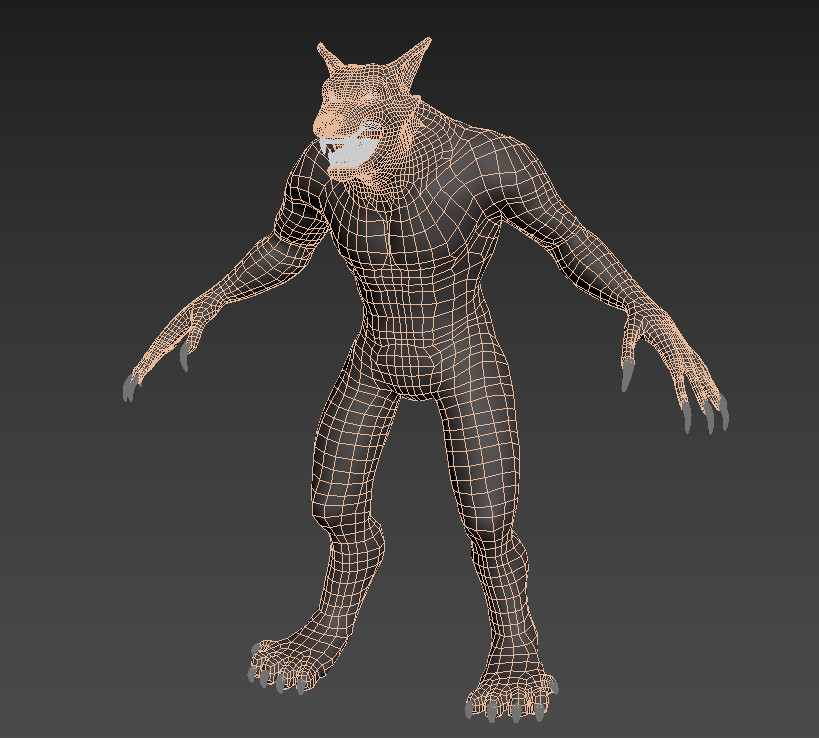
Task: Click the thigh on the screen-left side
Action: (x=350, y=440)
